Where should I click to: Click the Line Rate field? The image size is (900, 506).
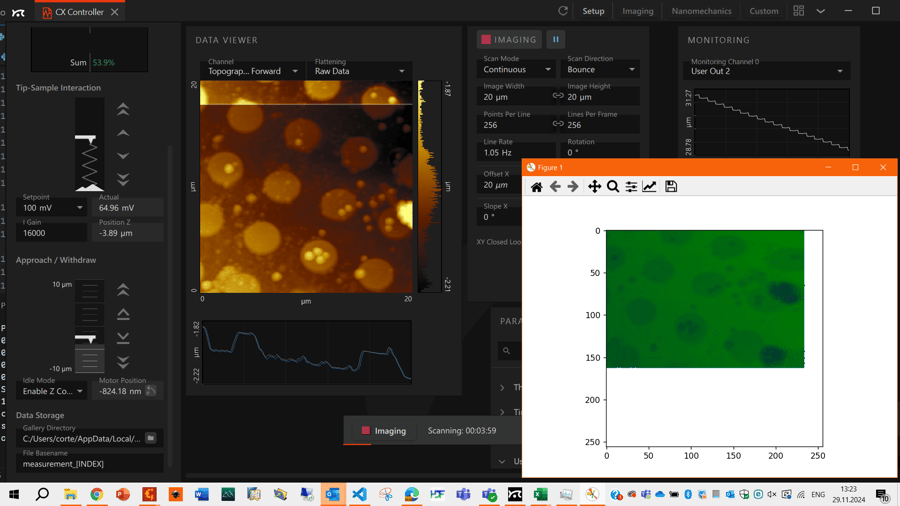pyautogui.click(x=517, y=150)
